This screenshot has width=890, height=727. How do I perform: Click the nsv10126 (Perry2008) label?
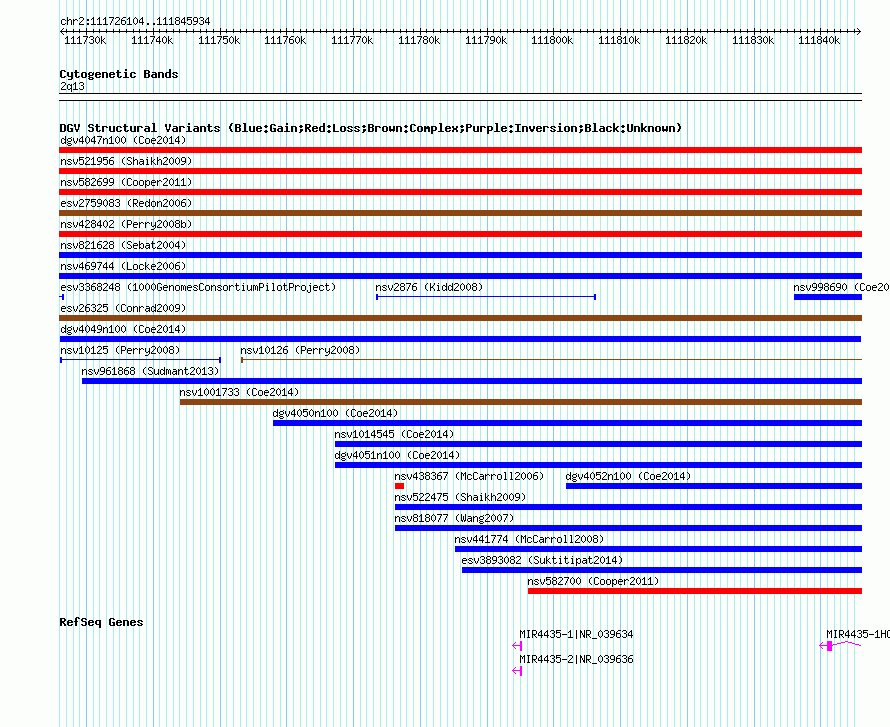300,350
